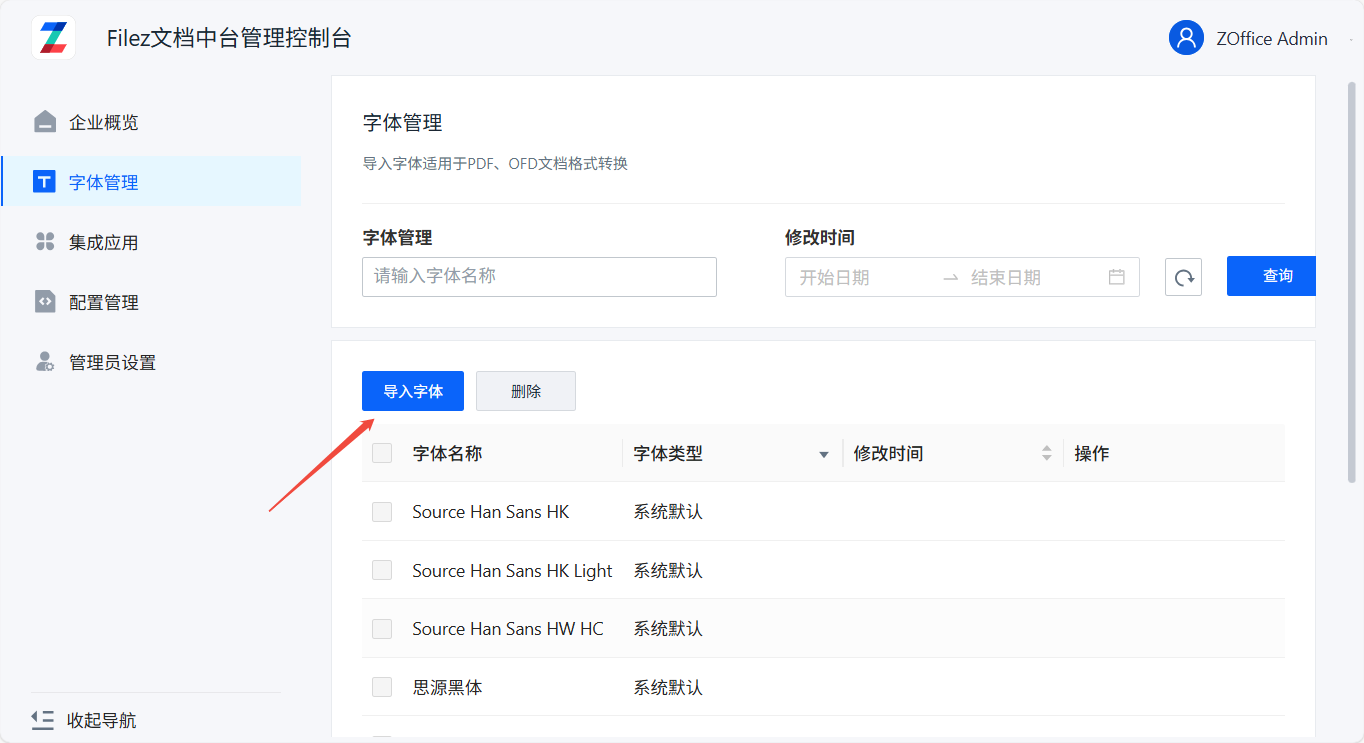The width and height of the screenshot is (1364, 743).
Task: Click the 配置管理 code icon
Action: pos(45,302)
